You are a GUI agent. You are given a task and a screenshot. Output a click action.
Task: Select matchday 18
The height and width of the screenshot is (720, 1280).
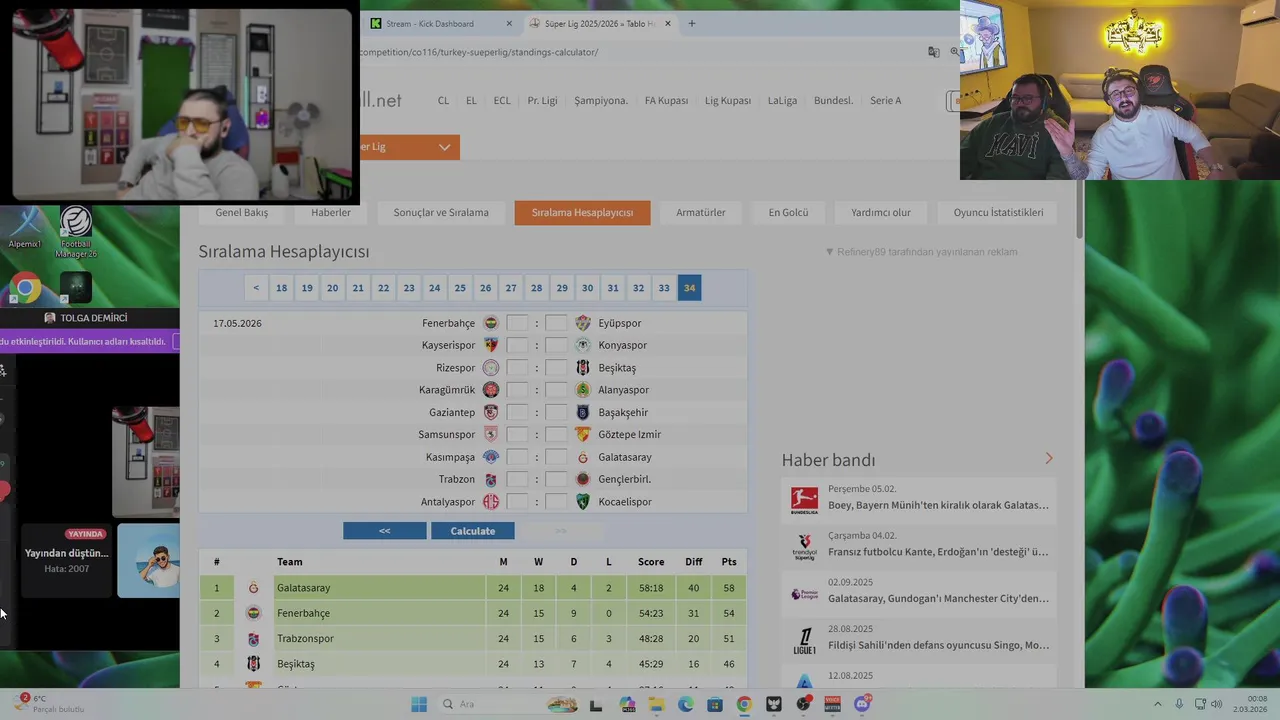tap(281, 288)
